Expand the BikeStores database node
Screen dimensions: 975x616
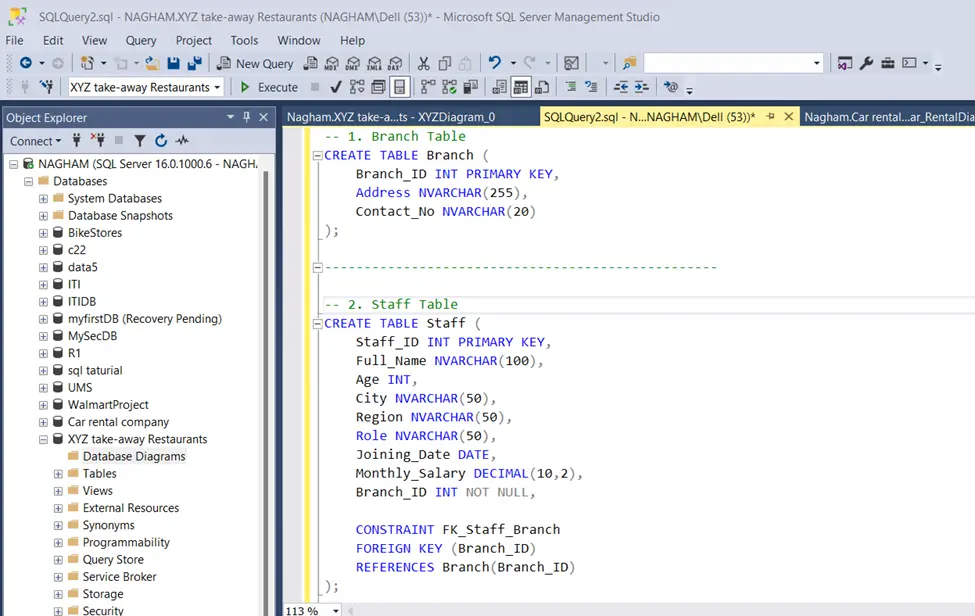click(x=43, y=233)
